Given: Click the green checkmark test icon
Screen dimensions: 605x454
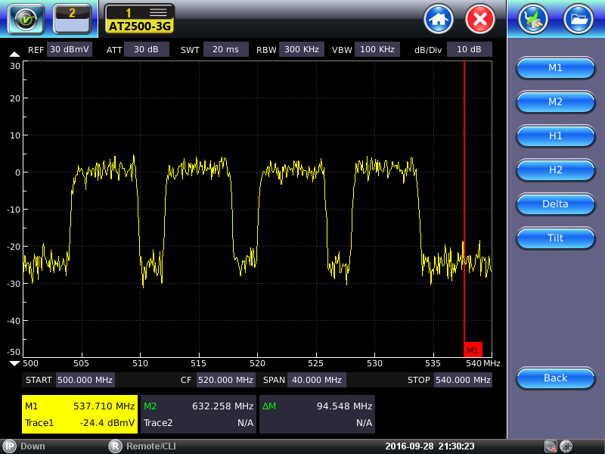Looking at the screenshot, I should pyautogui.click(x=24, y=18).
